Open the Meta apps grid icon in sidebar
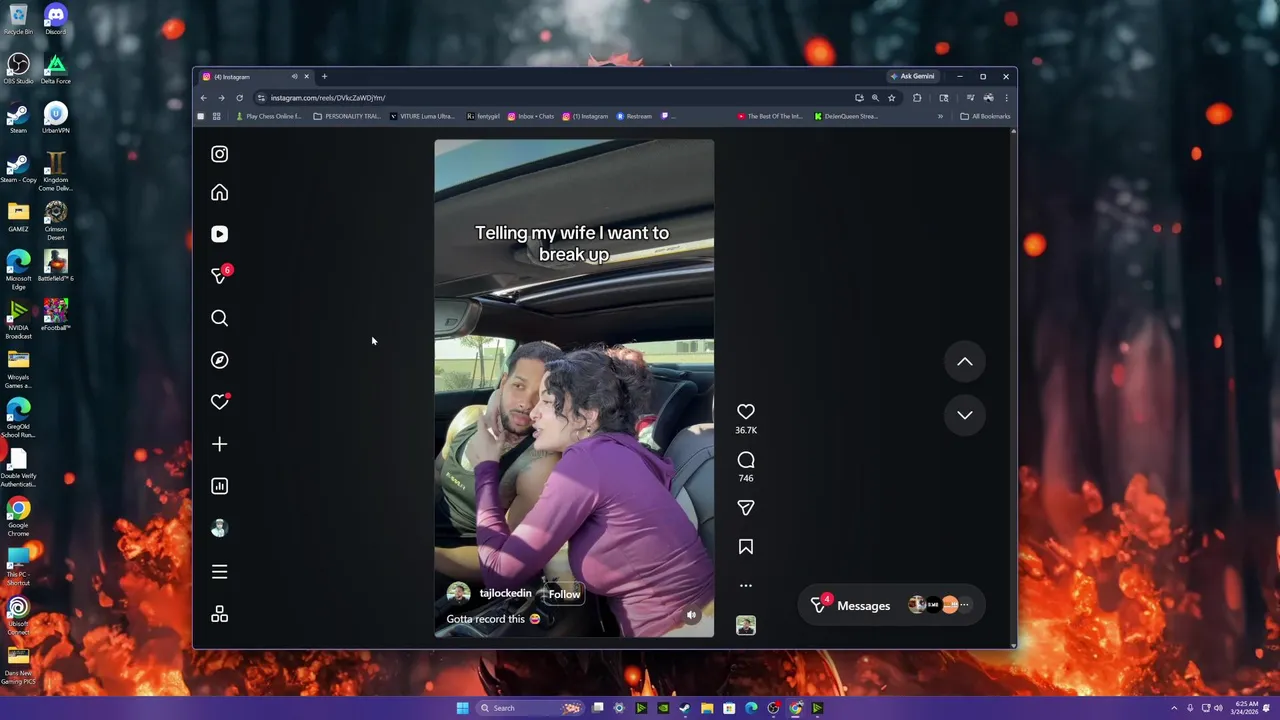1280x720 pixels. 220,615
